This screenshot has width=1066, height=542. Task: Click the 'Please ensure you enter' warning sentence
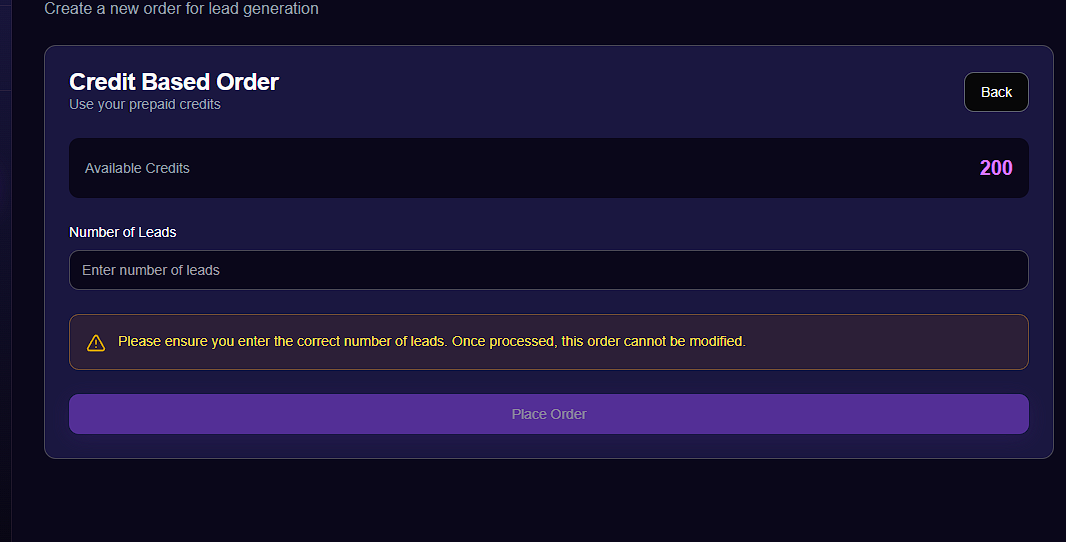282,341
